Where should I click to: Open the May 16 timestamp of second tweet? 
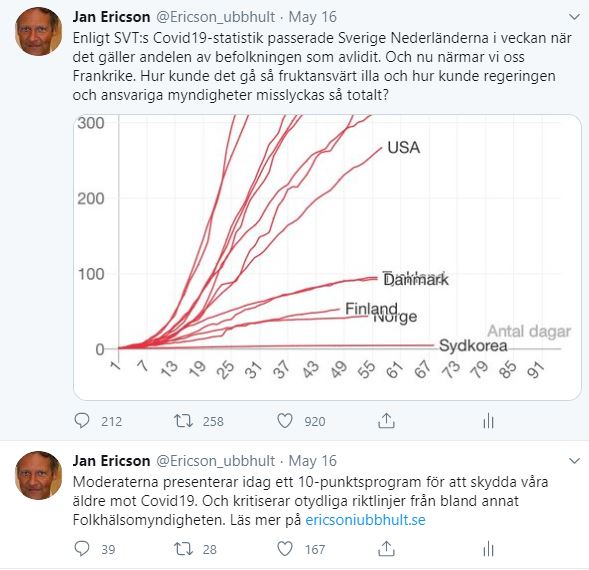pyautogui.click(x=313, y=461)
